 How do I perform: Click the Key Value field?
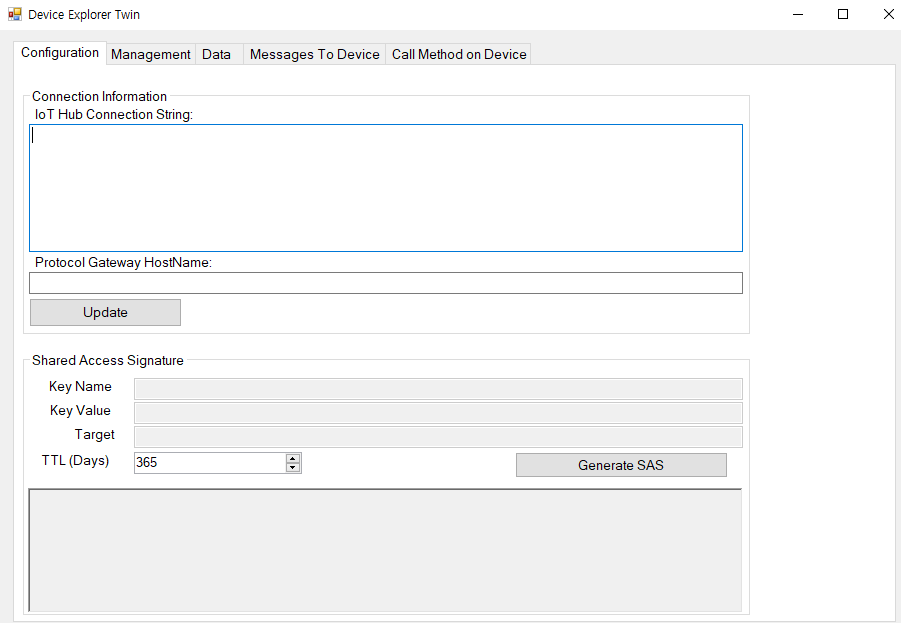(x=438, y=413)
